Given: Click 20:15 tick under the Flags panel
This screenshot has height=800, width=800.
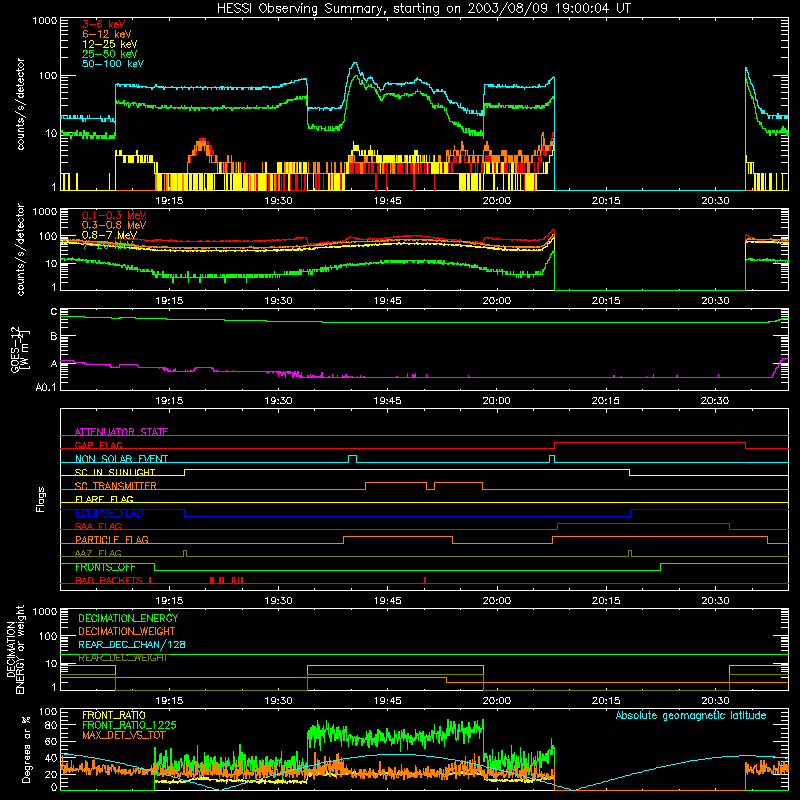Looking at the screenshot, I should pyautogui.click(x=606, y=601).
